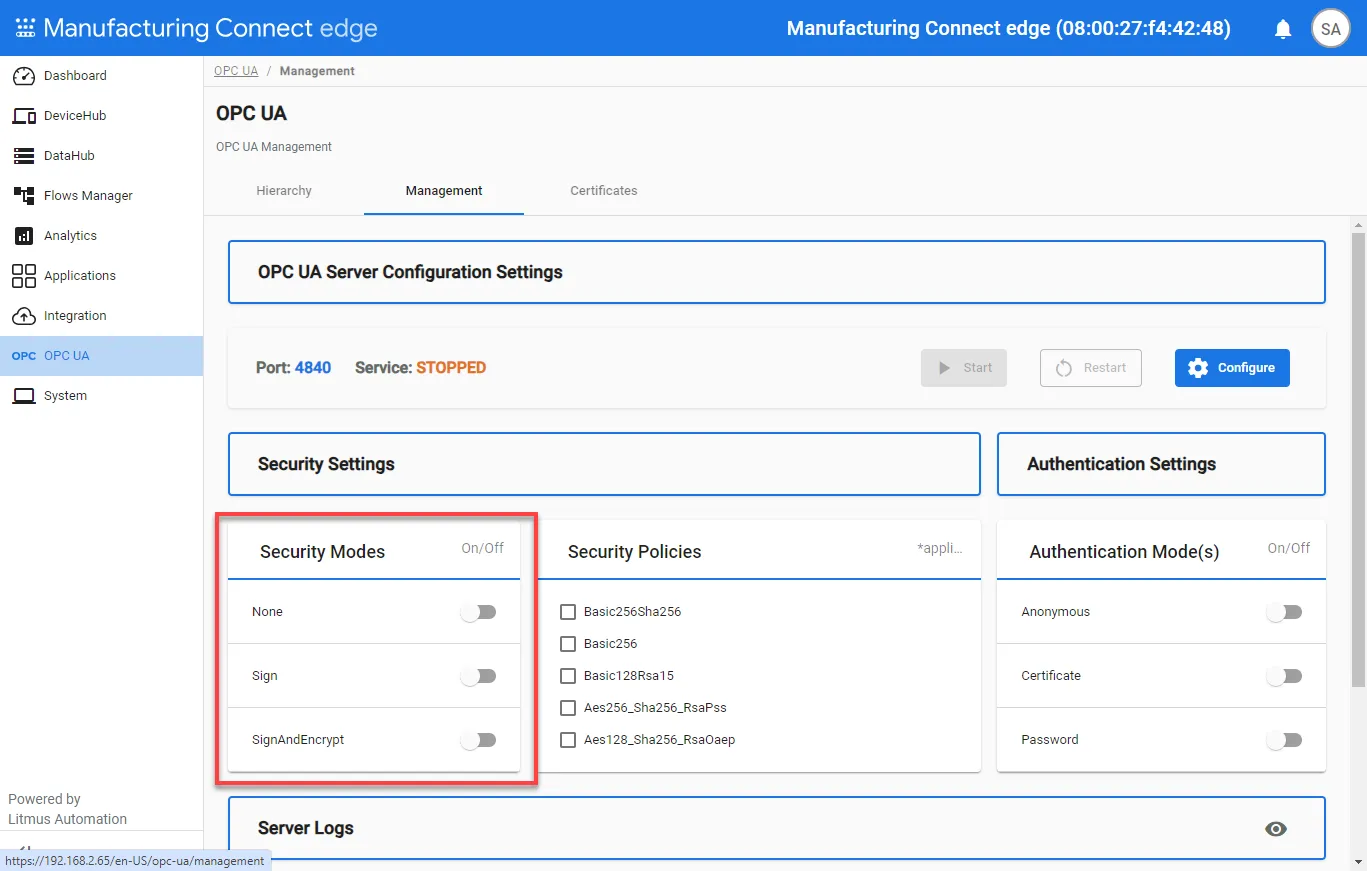Enable the Sign security mode switch
This screenshot has height=871, width=1367.
click(479, 676)
